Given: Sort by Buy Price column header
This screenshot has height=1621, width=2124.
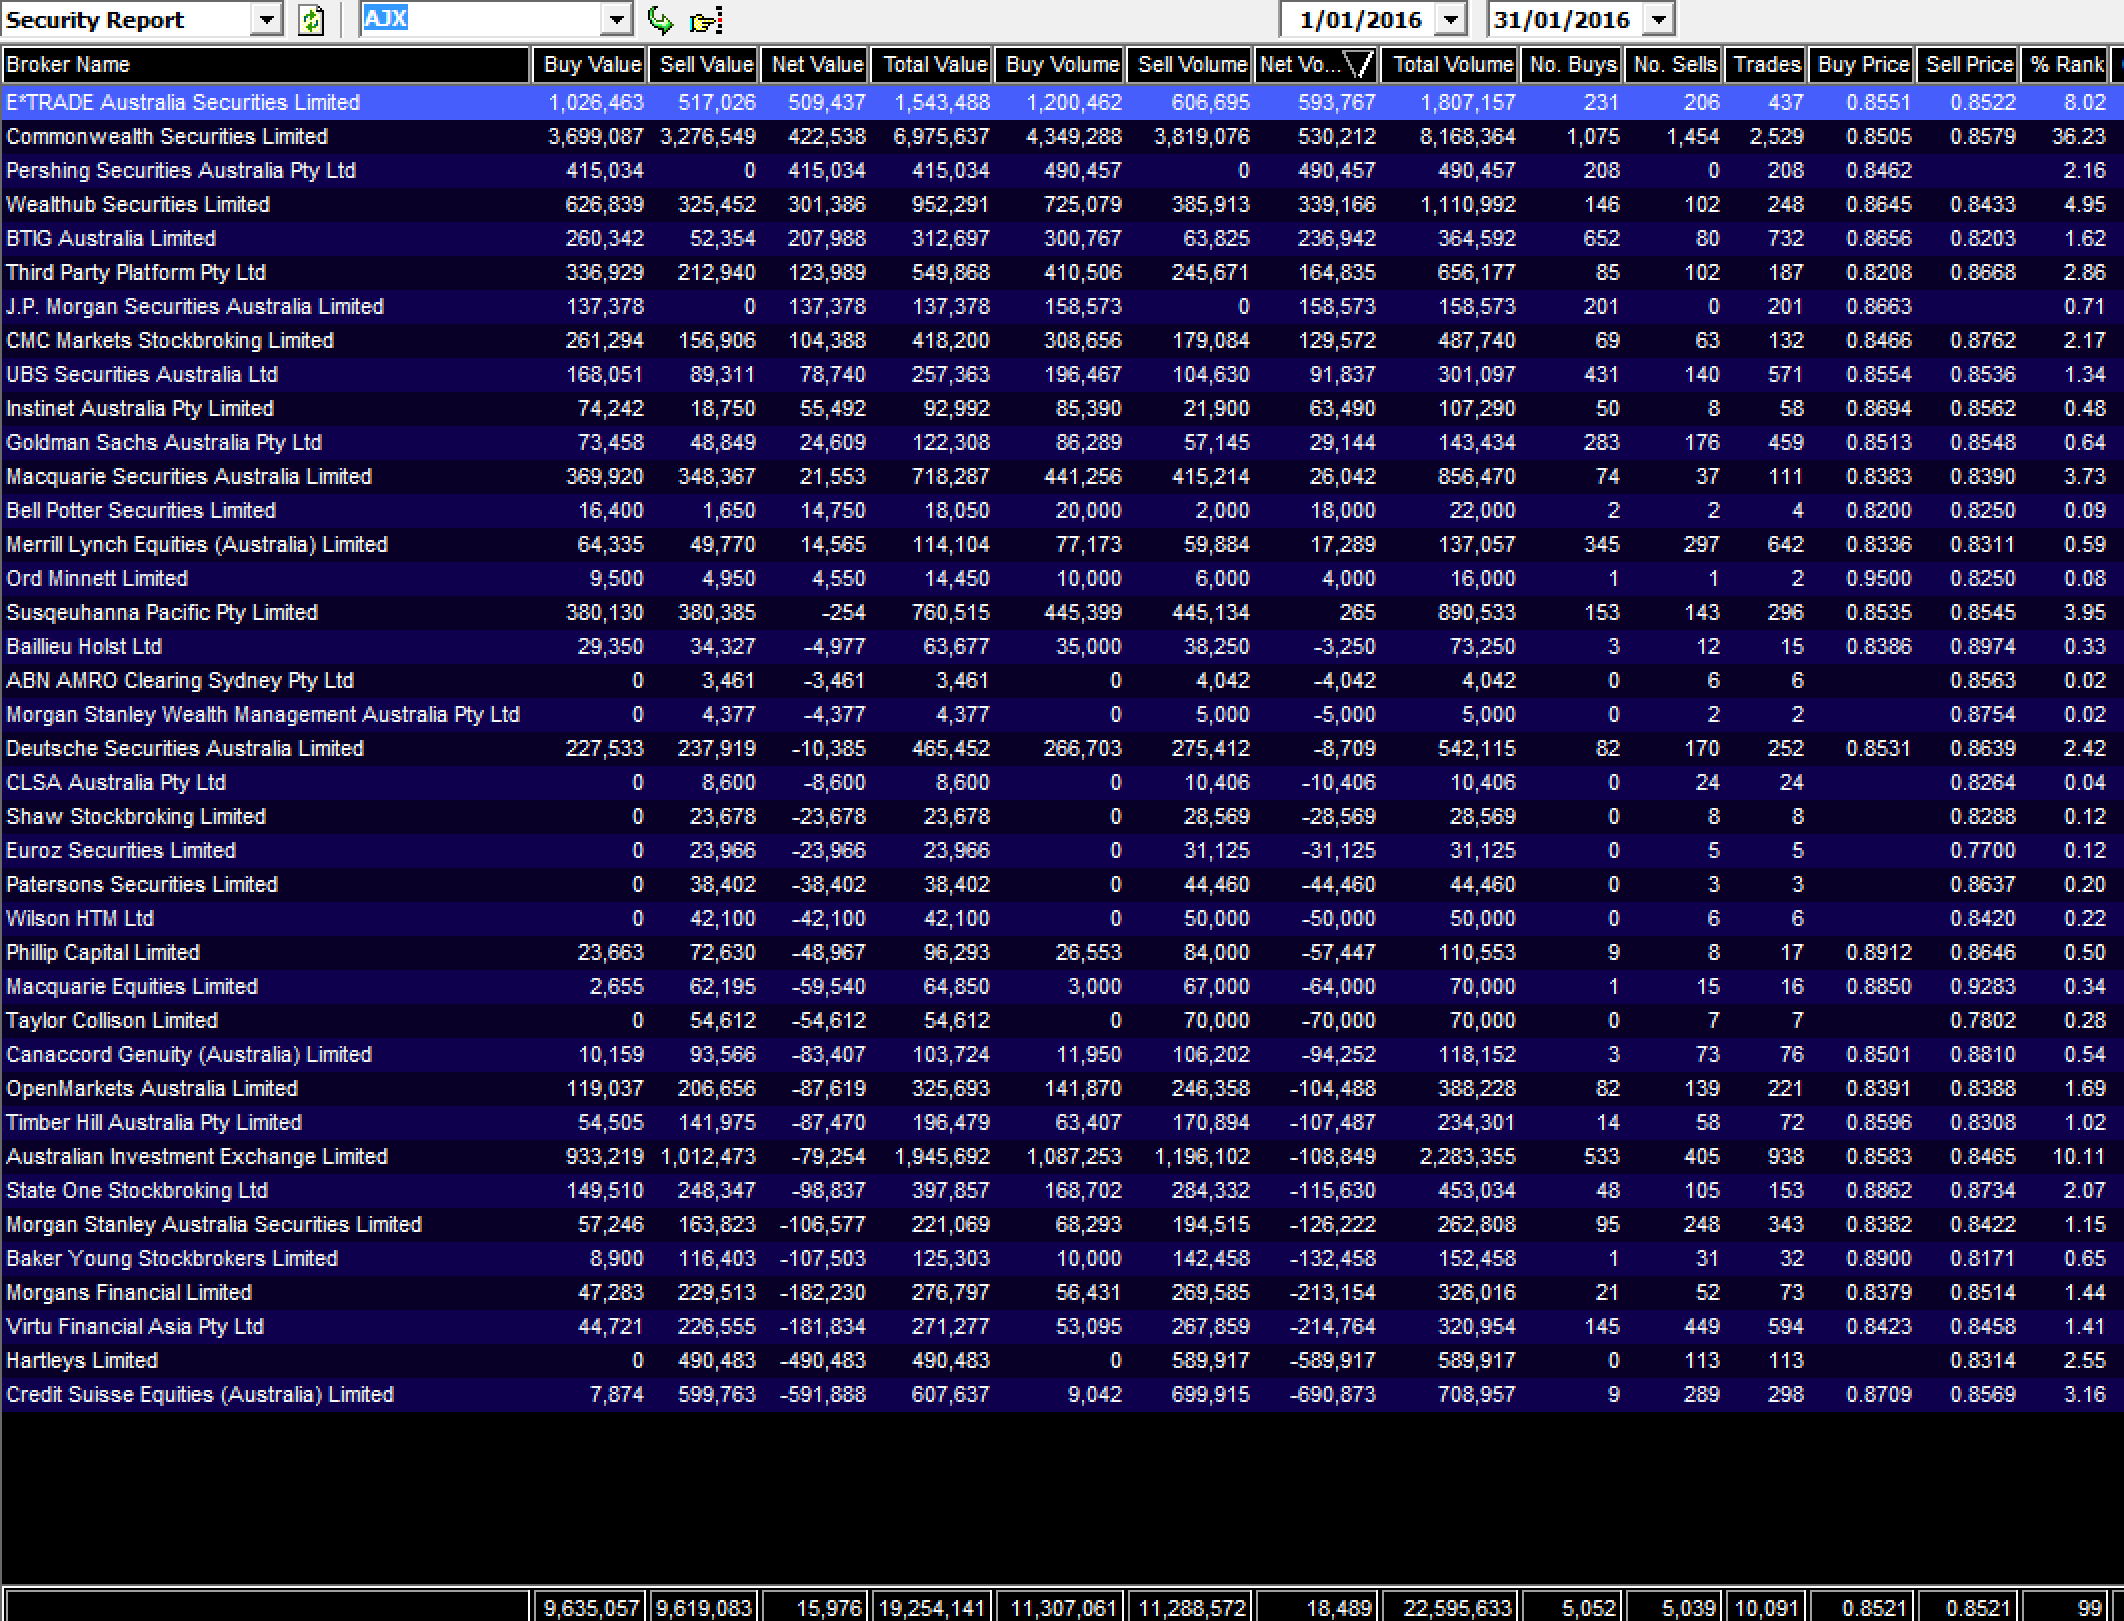Looking at the screenshot, I should (x=1862, y=65).
